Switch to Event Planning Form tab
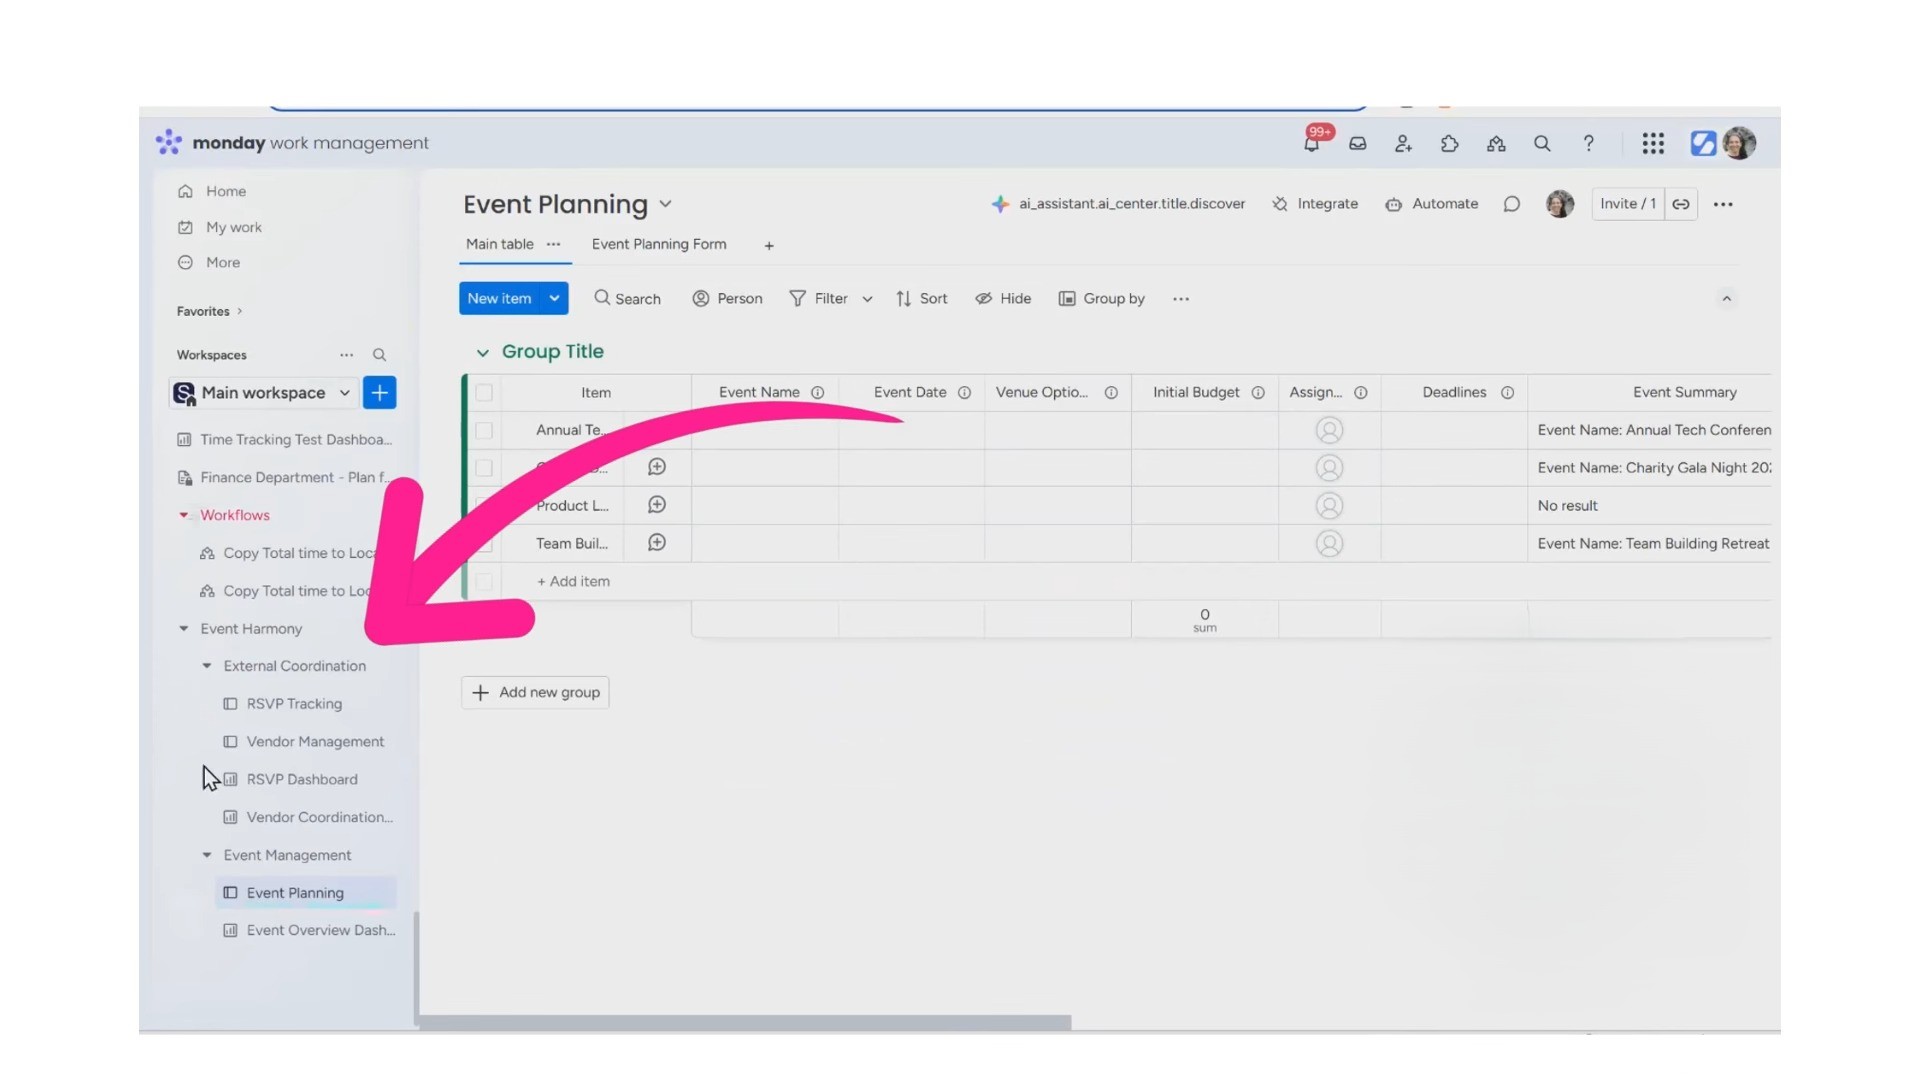Viewport: 1920px width, 1080px height. [x=658, y=244]
